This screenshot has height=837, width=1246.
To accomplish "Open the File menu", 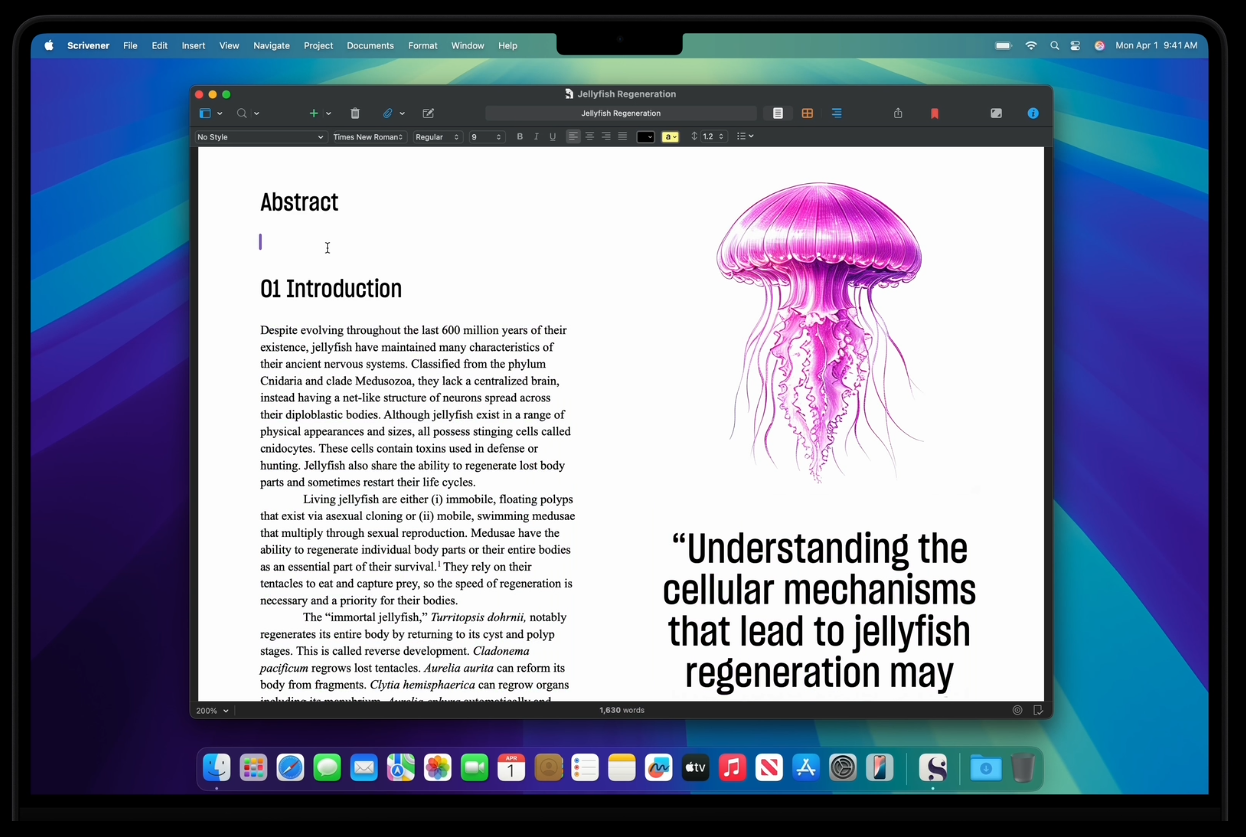I will [x=130, y=45].
